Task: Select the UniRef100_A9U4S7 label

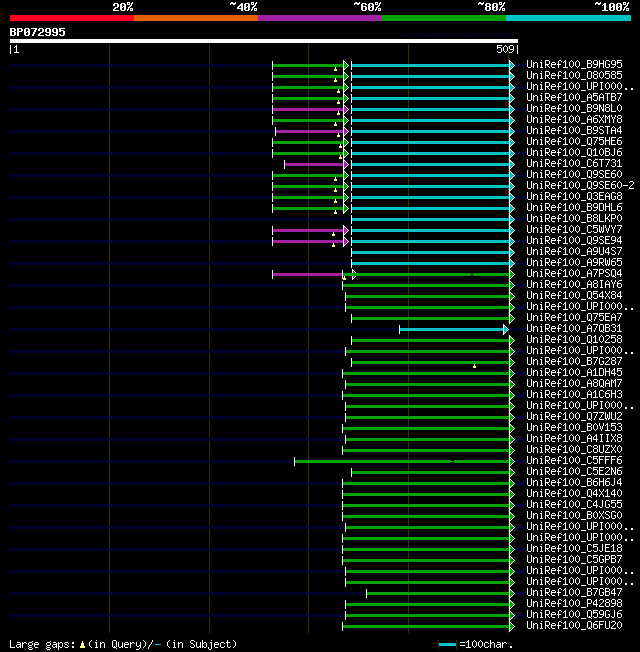Action: 574,252
